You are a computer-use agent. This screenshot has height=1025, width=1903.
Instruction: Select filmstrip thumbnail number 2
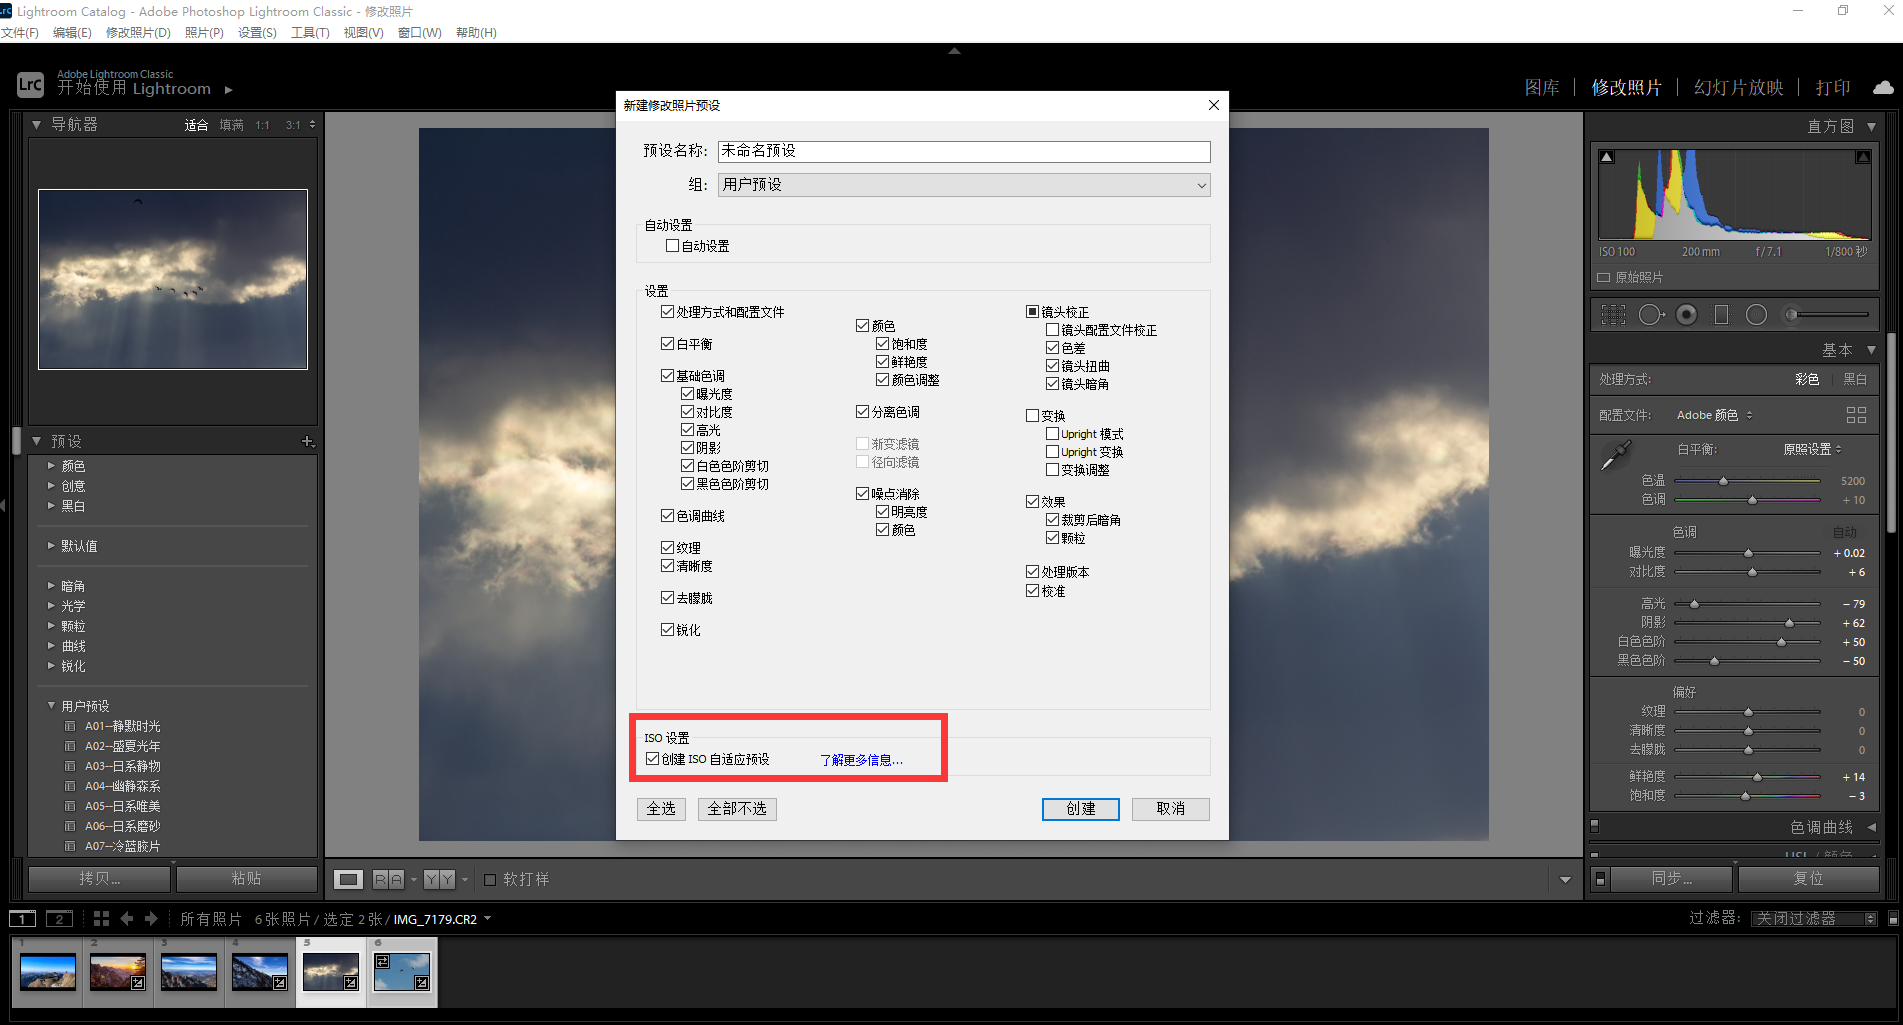coord(118,971)
